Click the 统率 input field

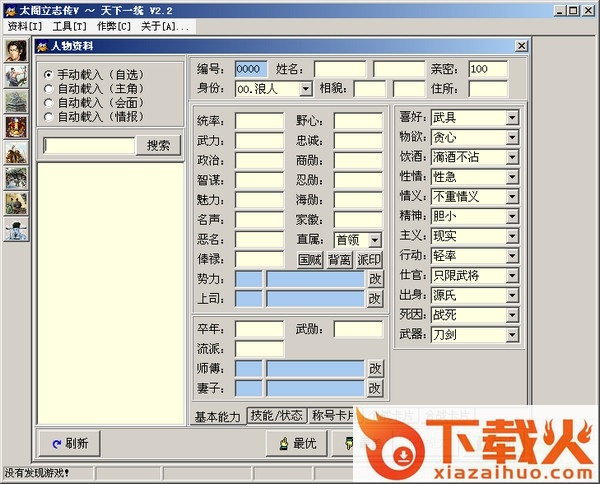259,121
